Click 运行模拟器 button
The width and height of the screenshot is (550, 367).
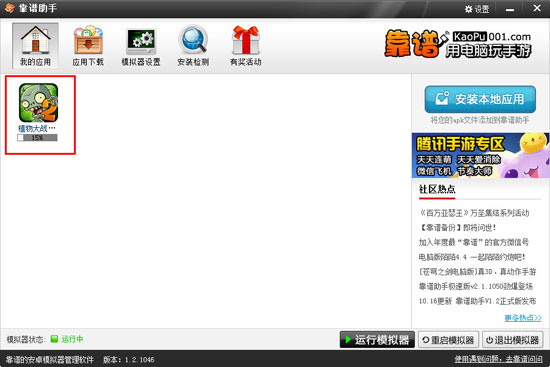377,340
